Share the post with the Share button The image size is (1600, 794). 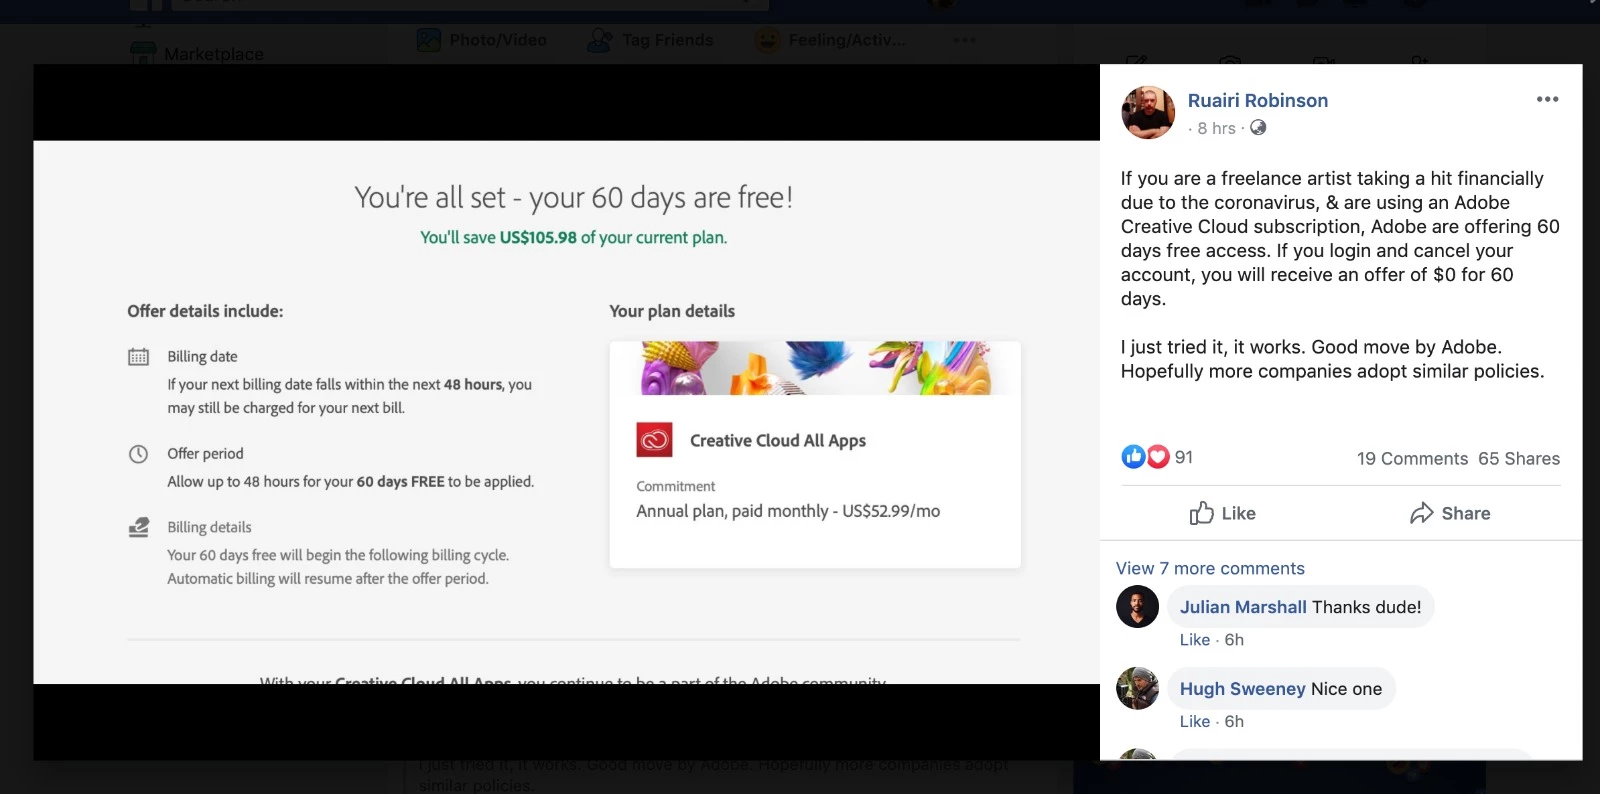(1450, 513)
